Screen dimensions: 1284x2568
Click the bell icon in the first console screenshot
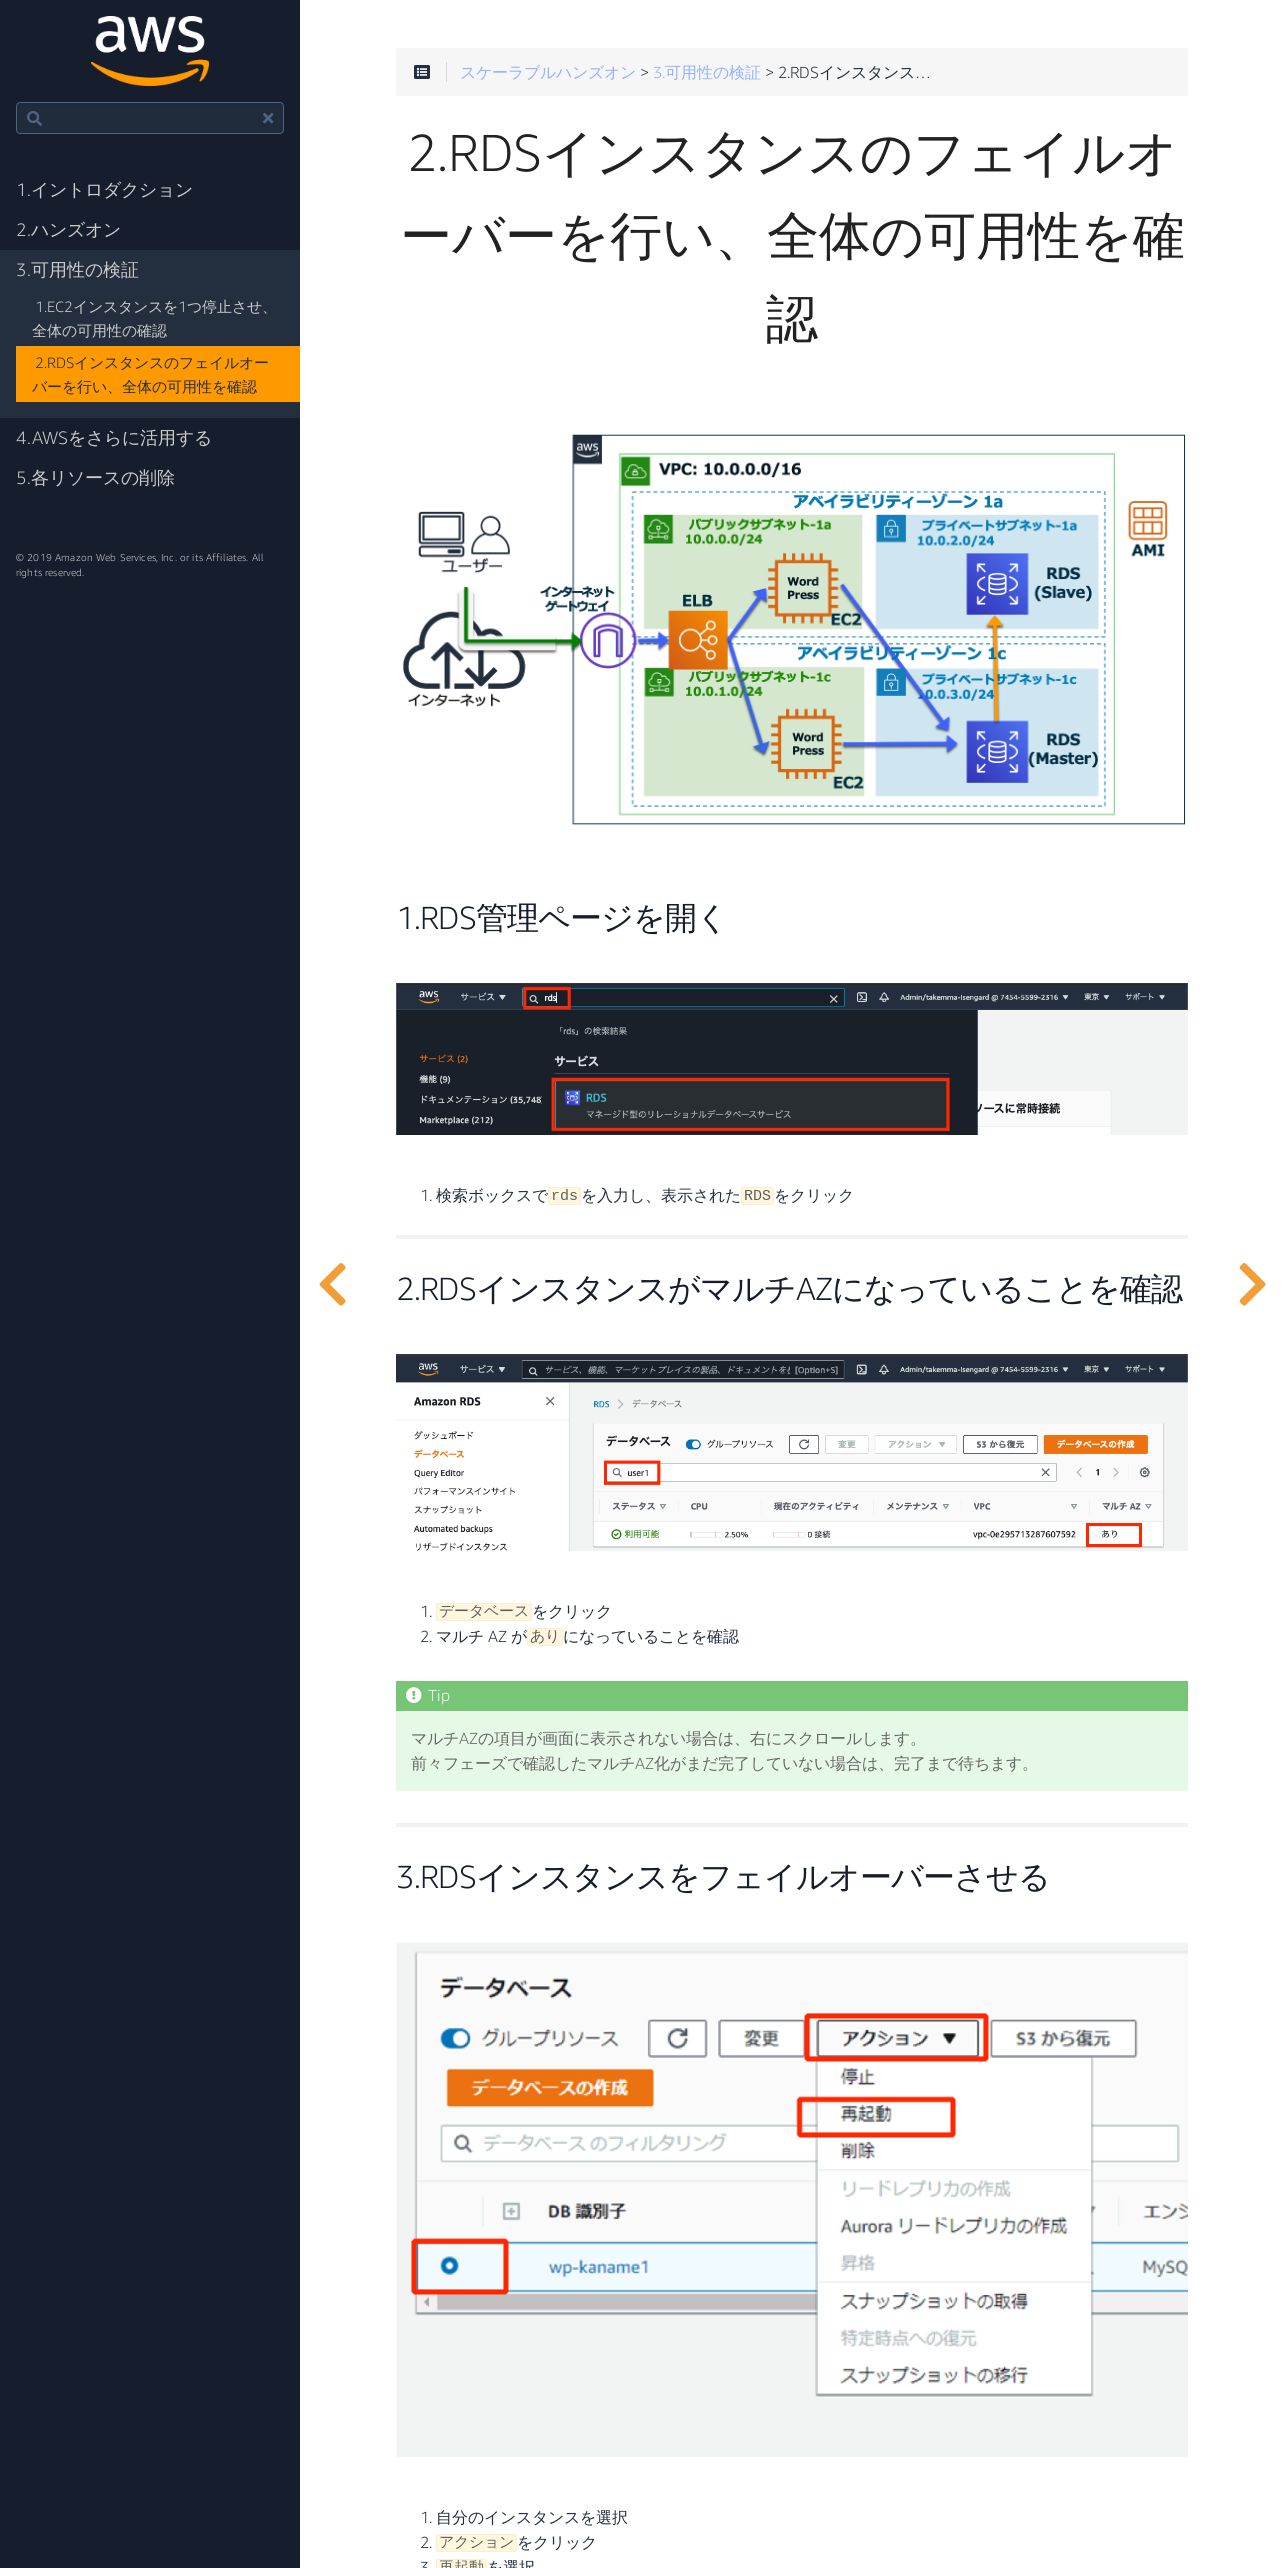884,997
